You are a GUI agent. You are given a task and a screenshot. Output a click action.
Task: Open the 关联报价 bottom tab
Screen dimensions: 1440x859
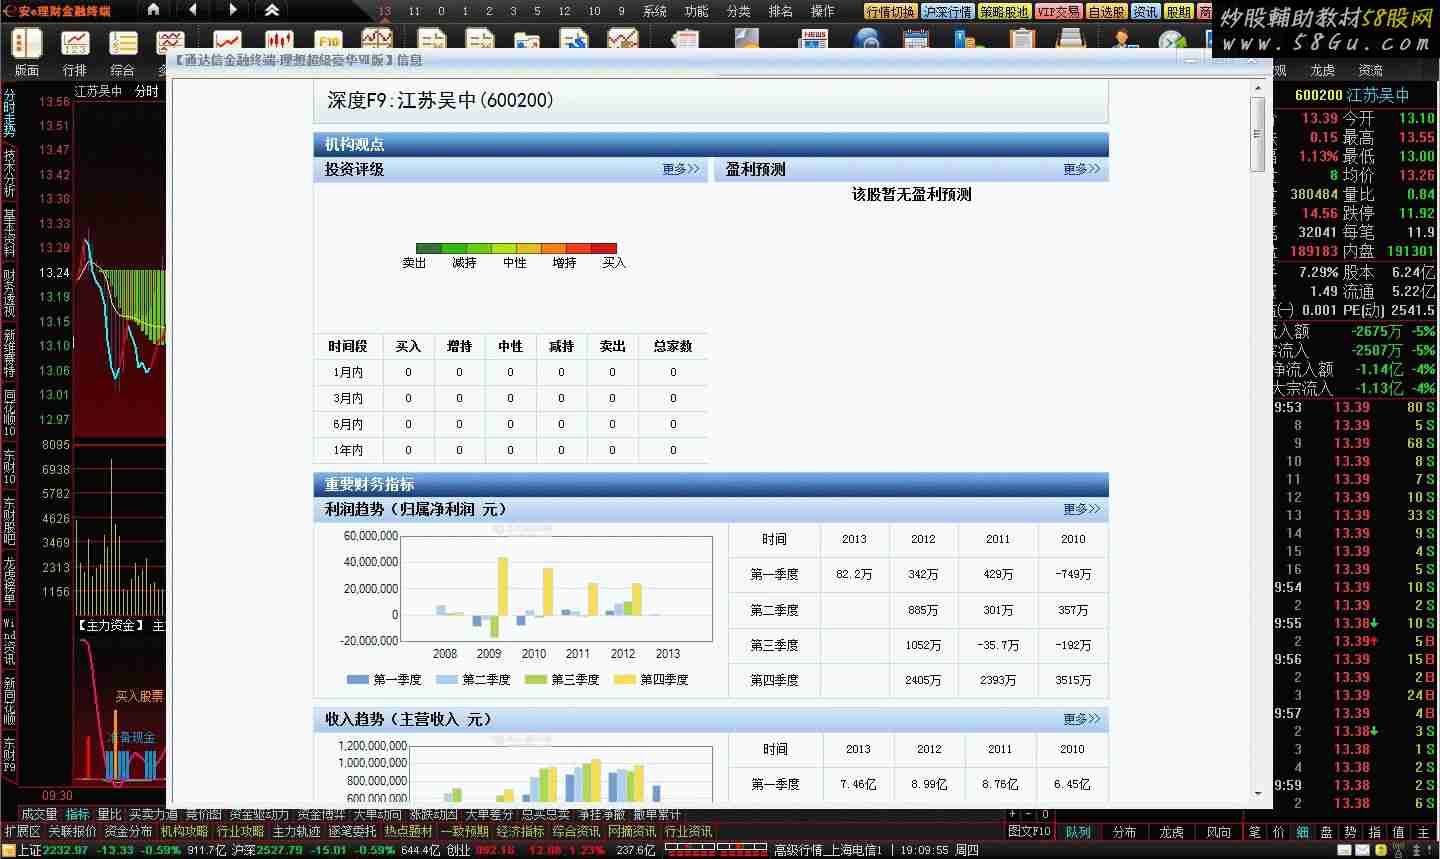[73, 832]
